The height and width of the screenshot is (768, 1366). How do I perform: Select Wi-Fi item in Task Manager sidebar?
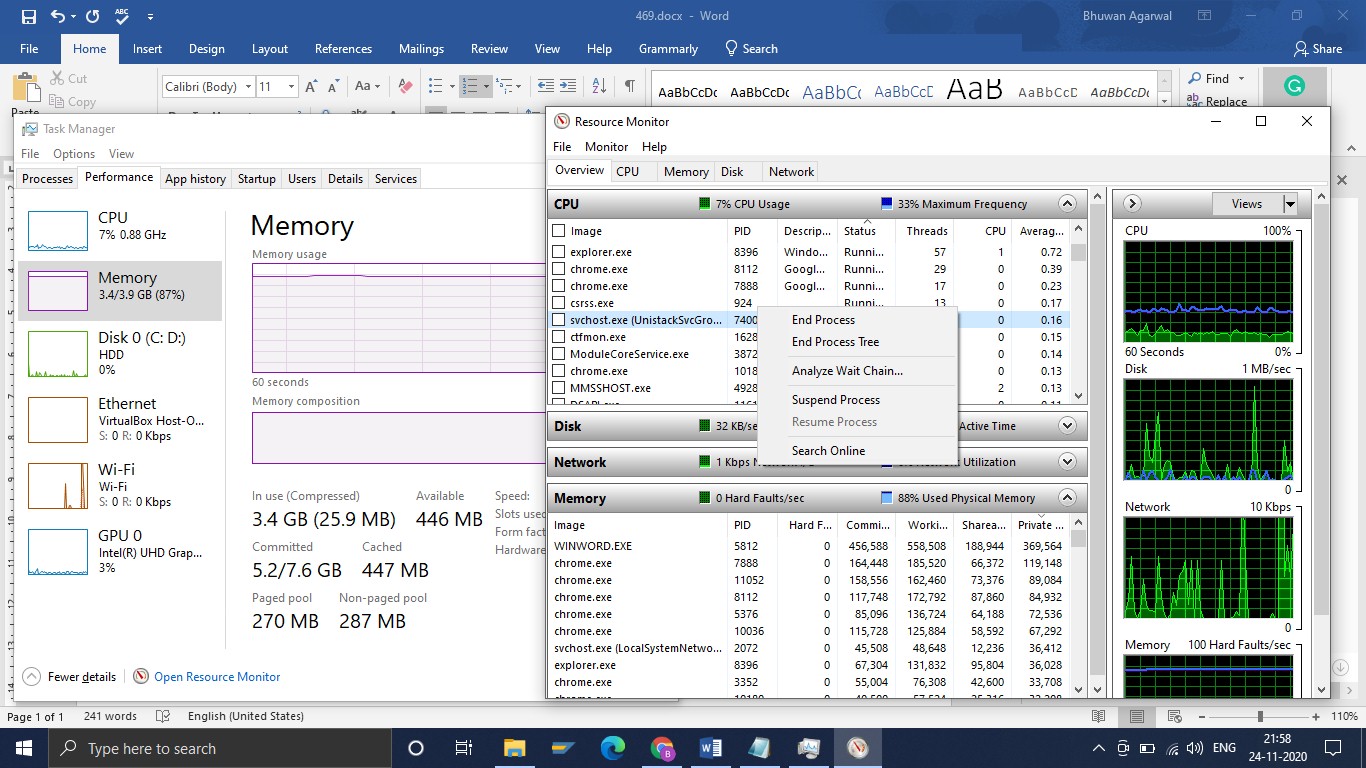coord(120,485)
